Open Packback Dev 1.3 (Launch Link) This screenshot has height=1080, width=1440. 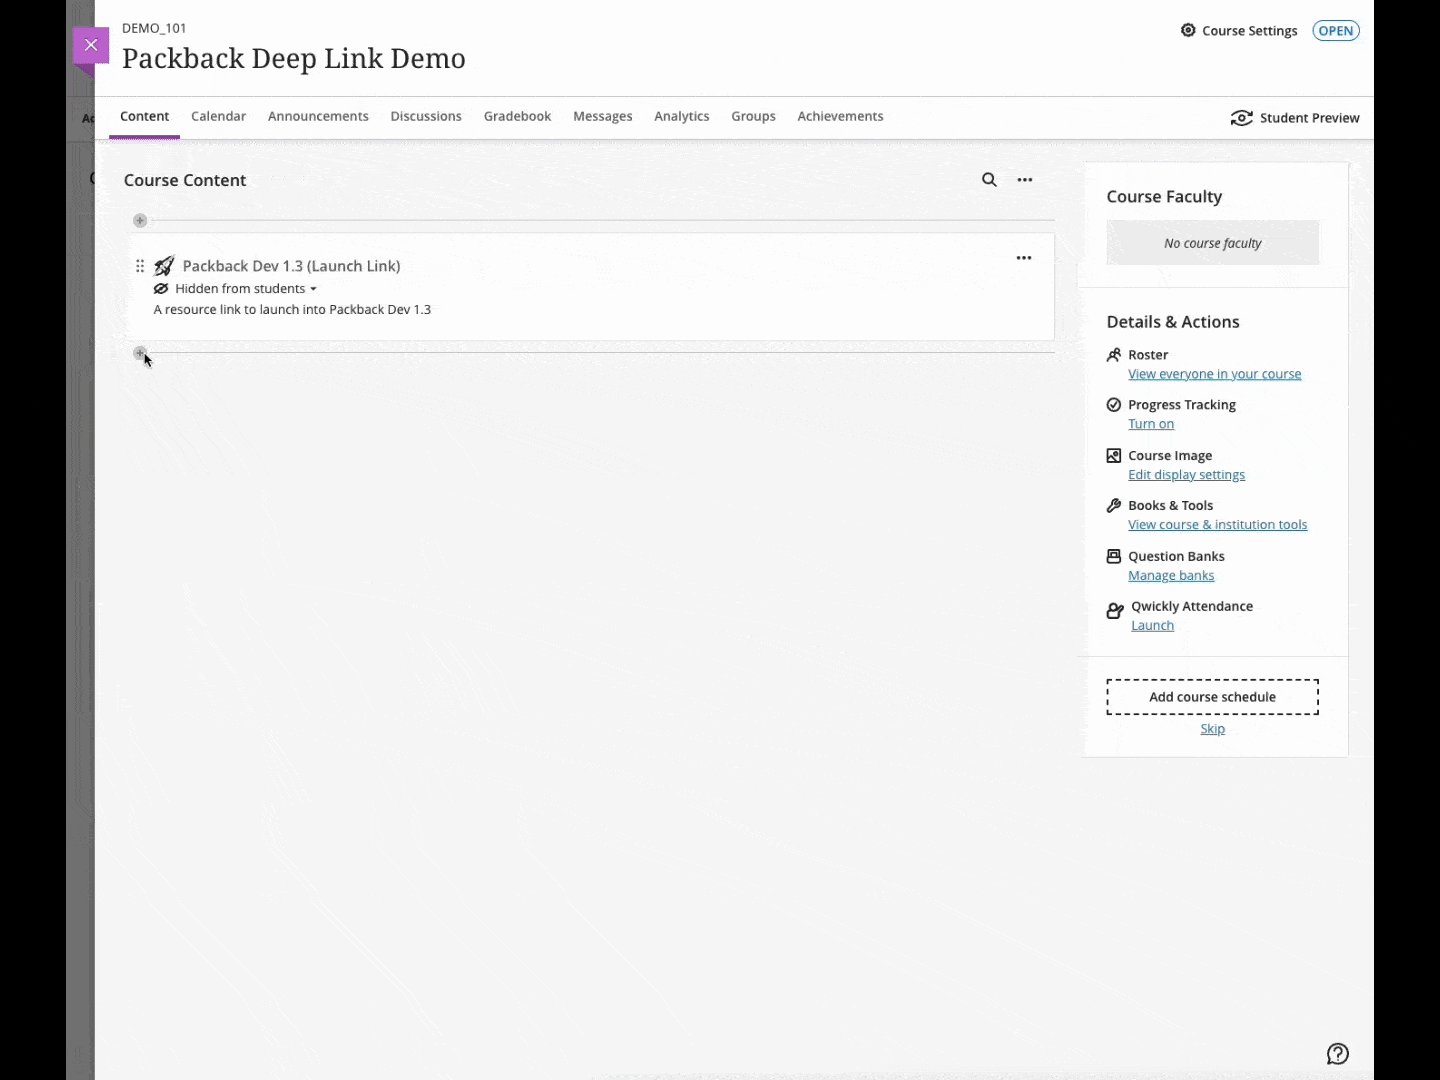click(291, 266)
